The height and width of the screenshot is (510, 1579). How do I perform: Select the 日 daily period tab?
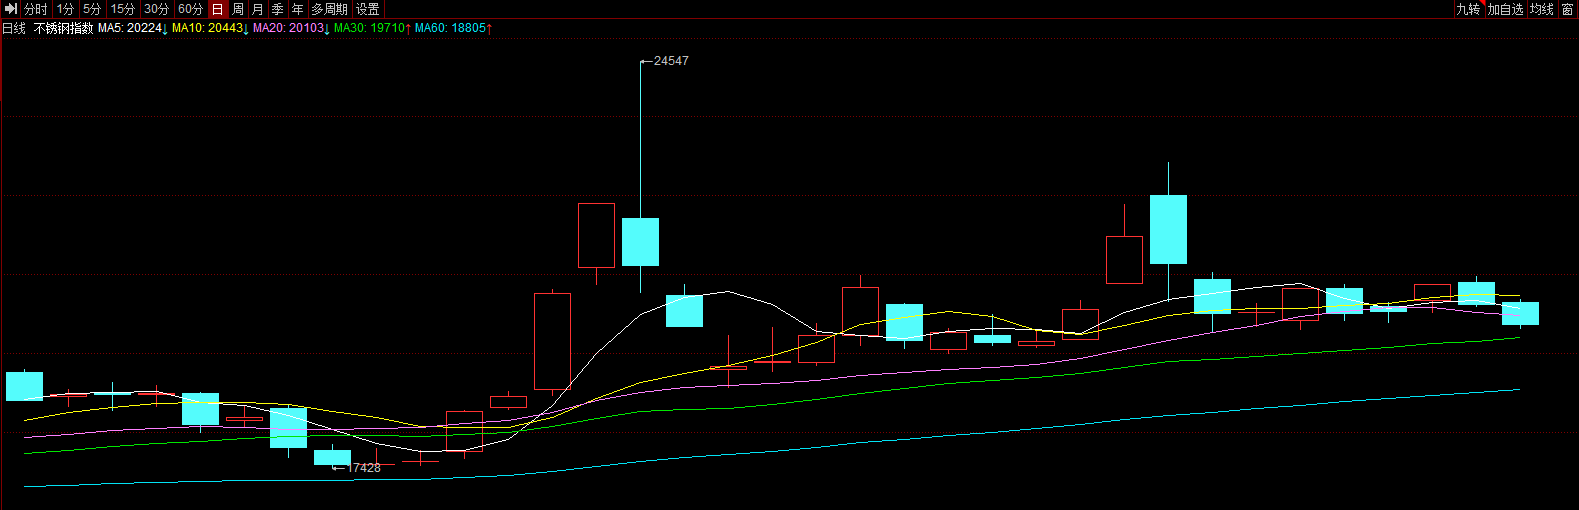tap(218, 9)
